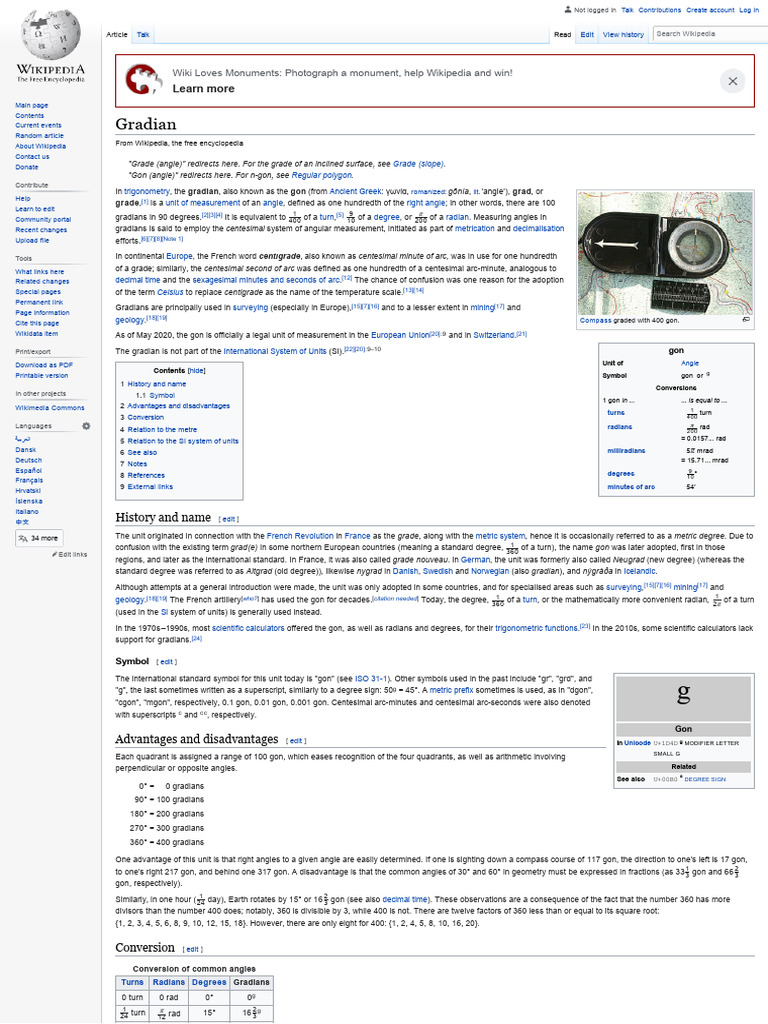
Task: Click Edit links under languages
Action: click(x=71, y=554)
